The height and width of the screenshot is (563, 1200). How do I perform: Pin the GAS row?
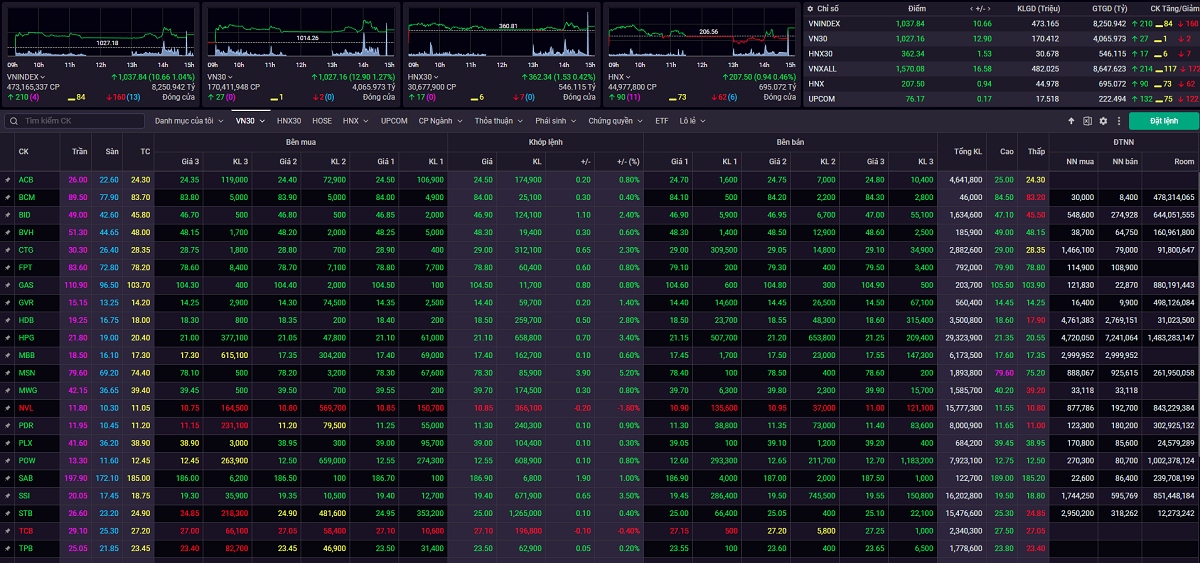(x=7, y=285)
